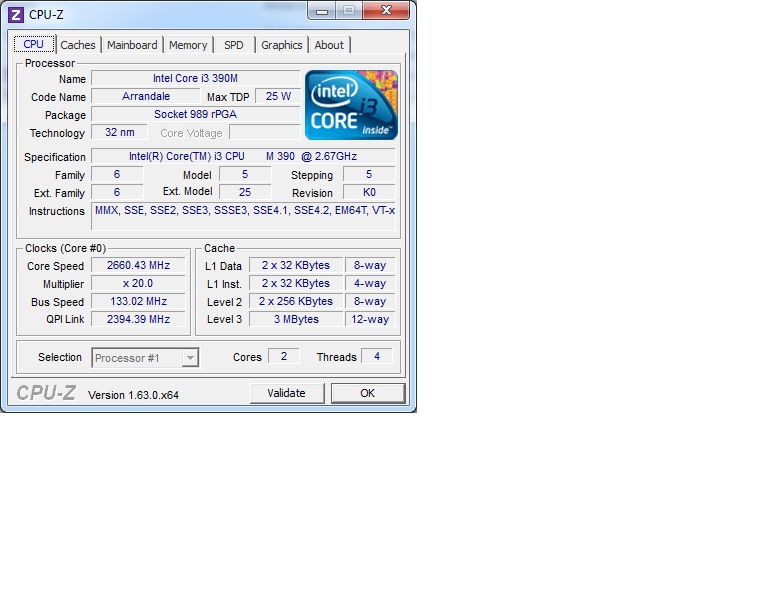Click the L1 Inst. size 2 x 32 KBytes
The image size is (768, 614).
point(296,283)
